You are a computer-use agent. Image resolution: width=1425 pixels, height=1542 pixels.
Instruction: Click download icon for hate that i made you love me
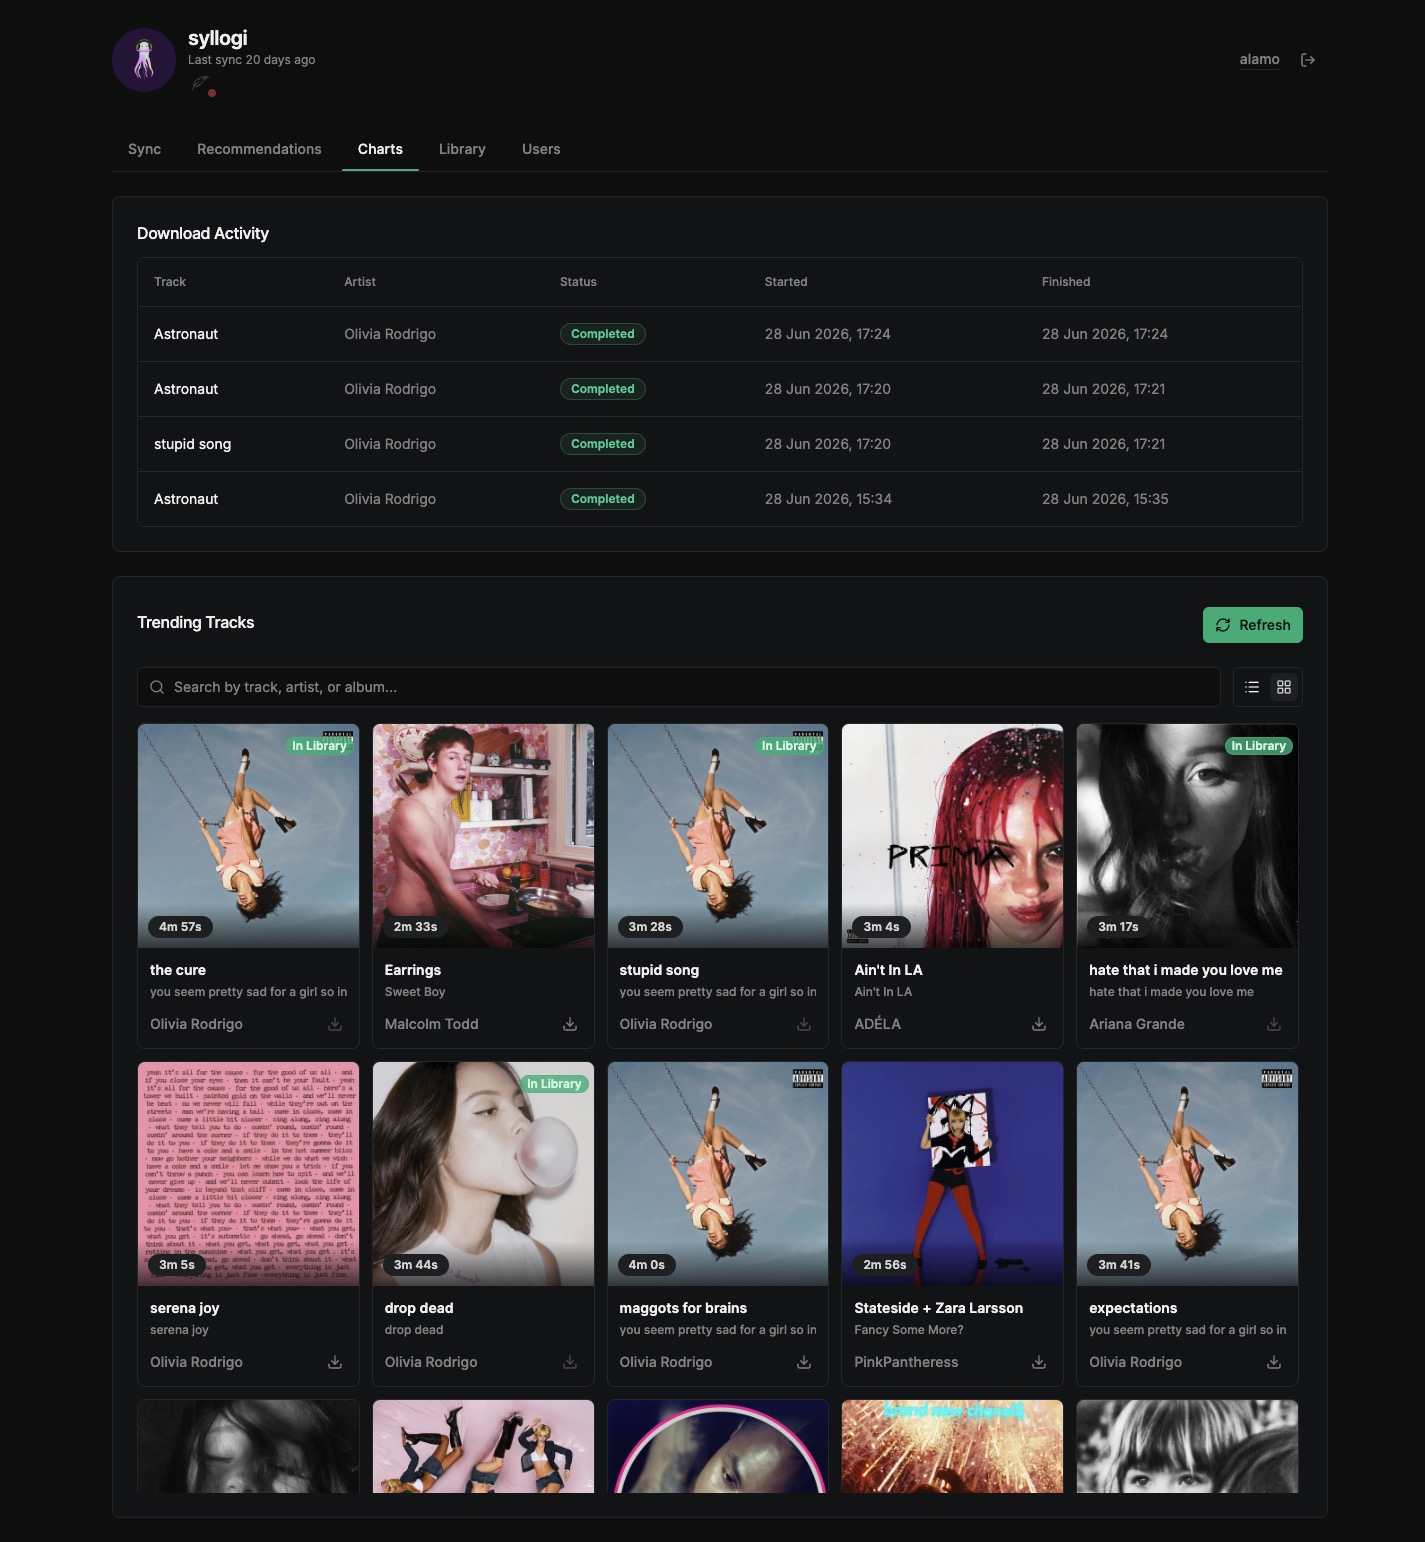click(x=1274, y=1024)
